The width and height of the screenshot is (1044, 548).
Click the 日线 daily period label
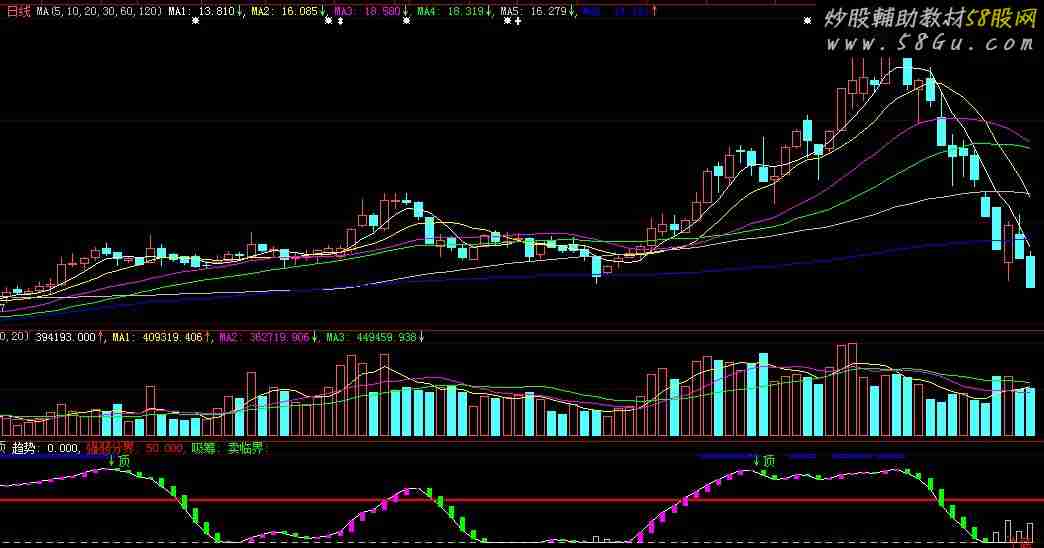[18, 11]
